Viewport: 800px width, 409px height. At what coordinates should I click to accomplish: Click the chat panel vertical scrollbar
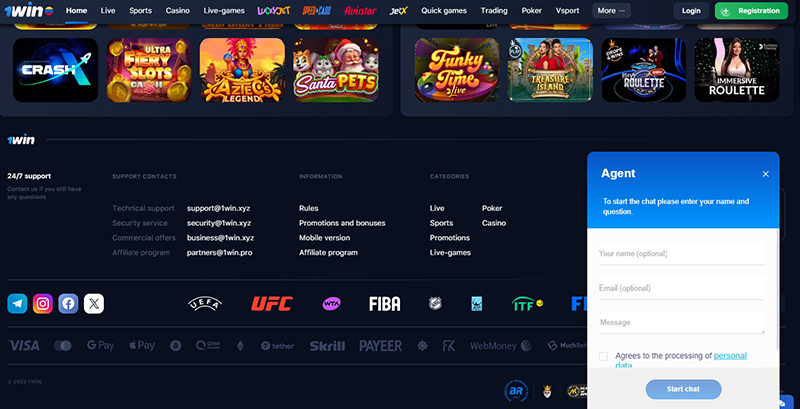778,289
